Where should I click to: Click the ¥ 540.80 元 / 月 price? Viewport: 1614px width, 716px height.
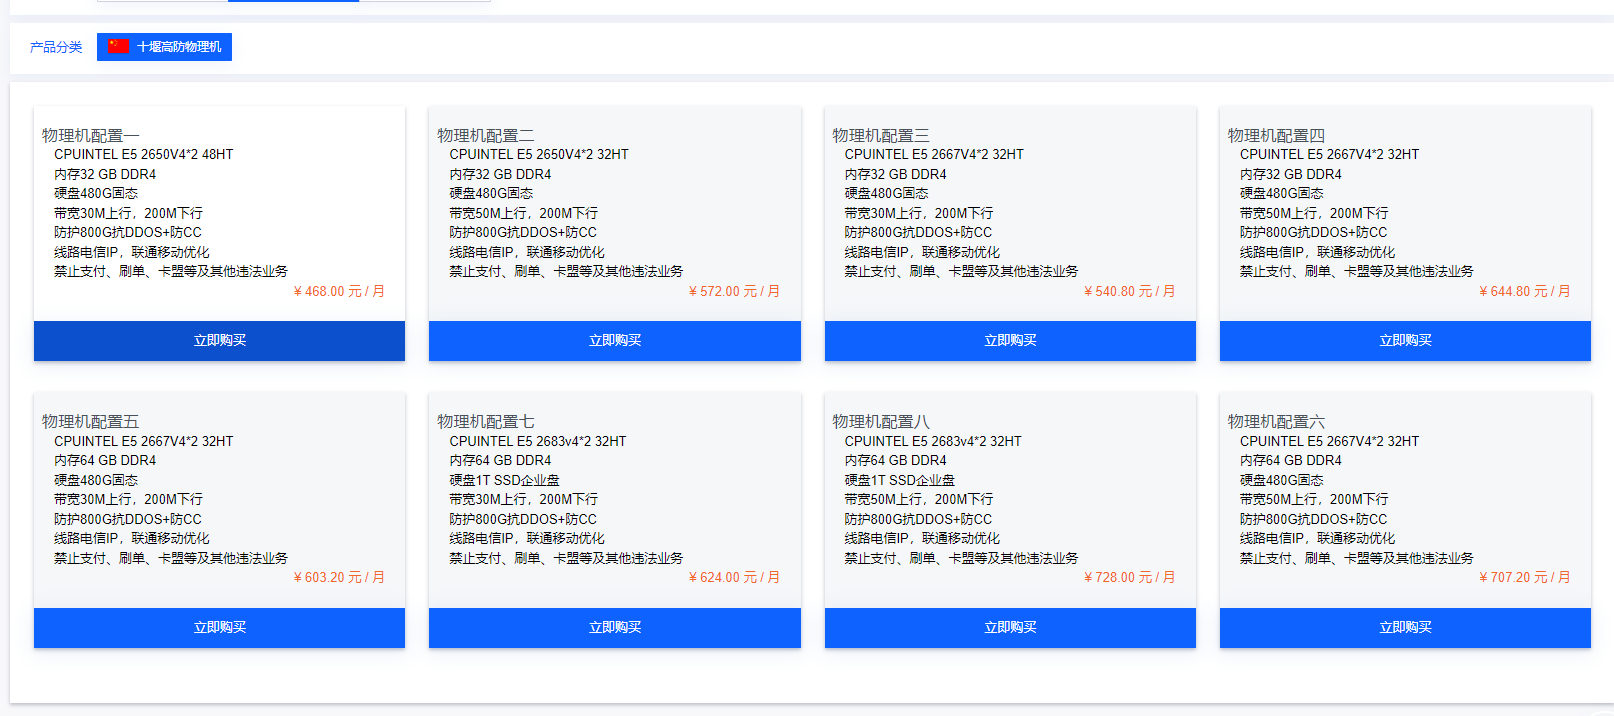[1129, 291]
